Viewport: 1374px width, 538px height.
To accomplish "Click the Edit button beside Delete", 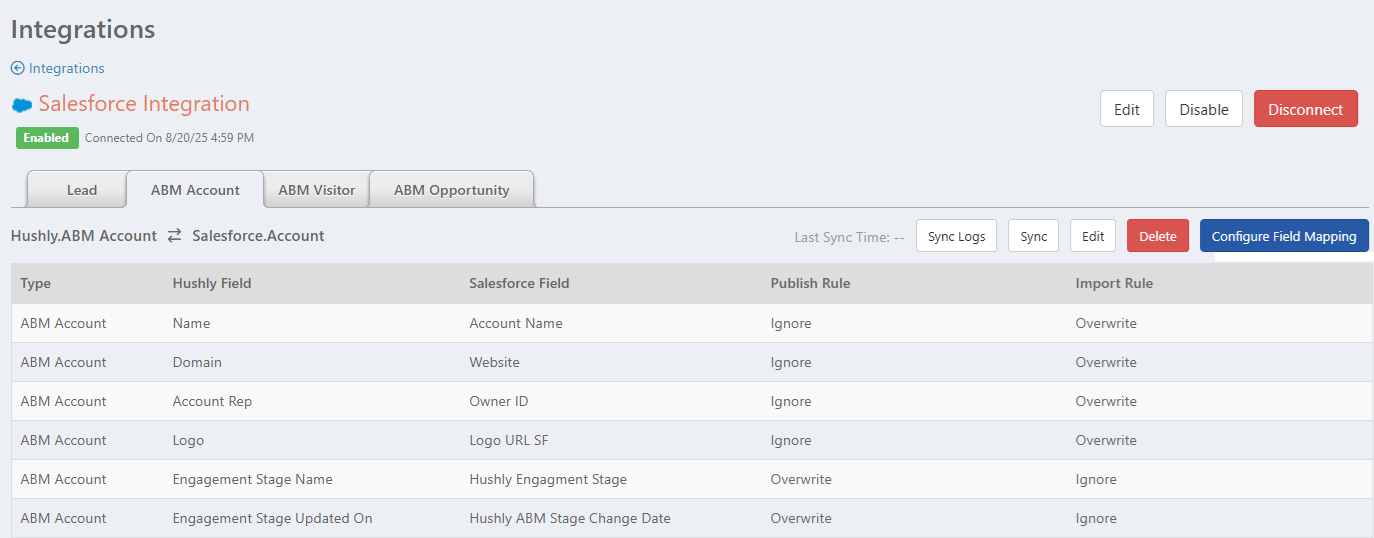I will tap(1093, 236).
